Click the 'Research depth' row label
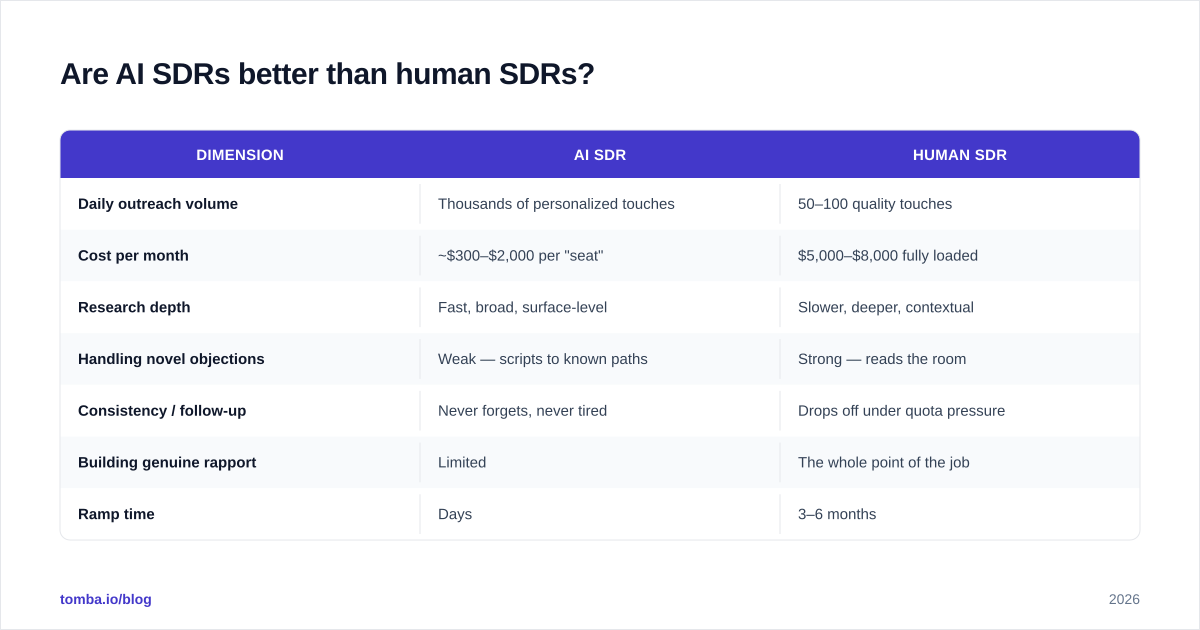The height and width of the screenshot is (630, 1200). [134, 307]
